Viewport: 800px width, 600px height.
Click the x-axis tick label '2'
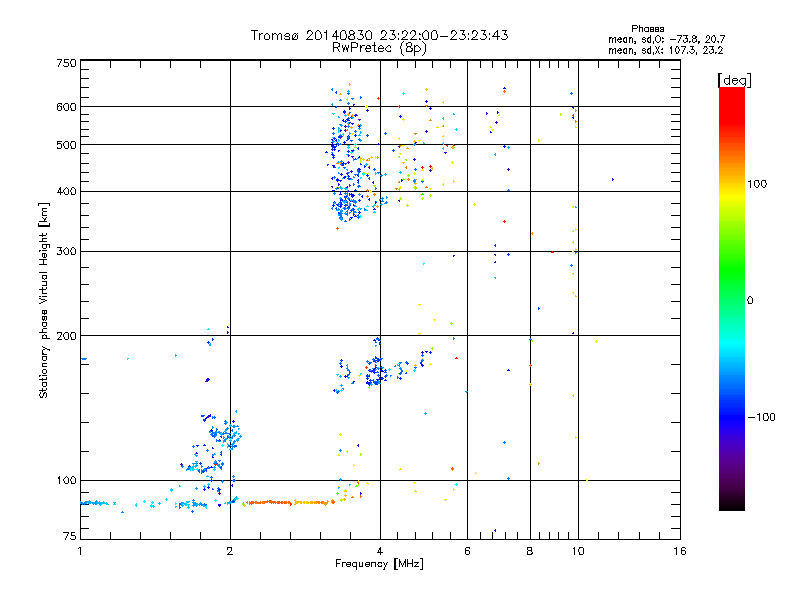pyautogui.click(x=230, y=551)
